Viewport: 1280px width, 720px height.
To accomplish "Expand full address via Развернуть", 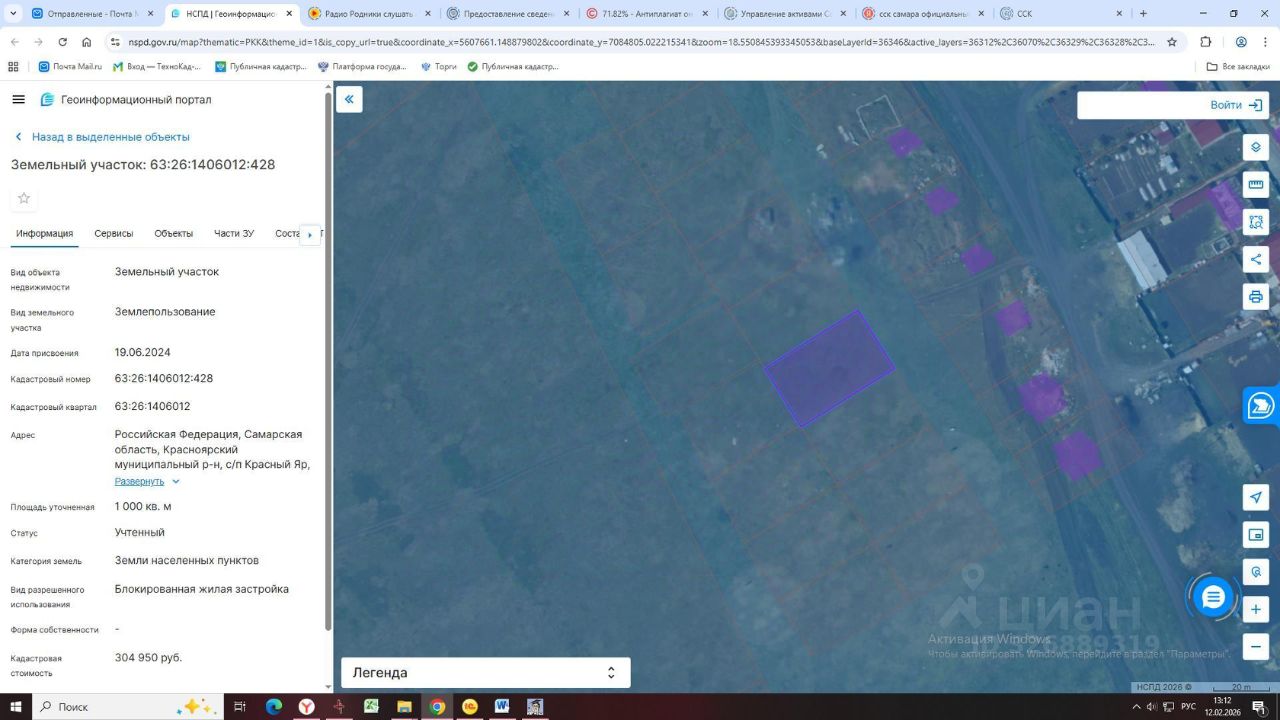I will (146, 481).
